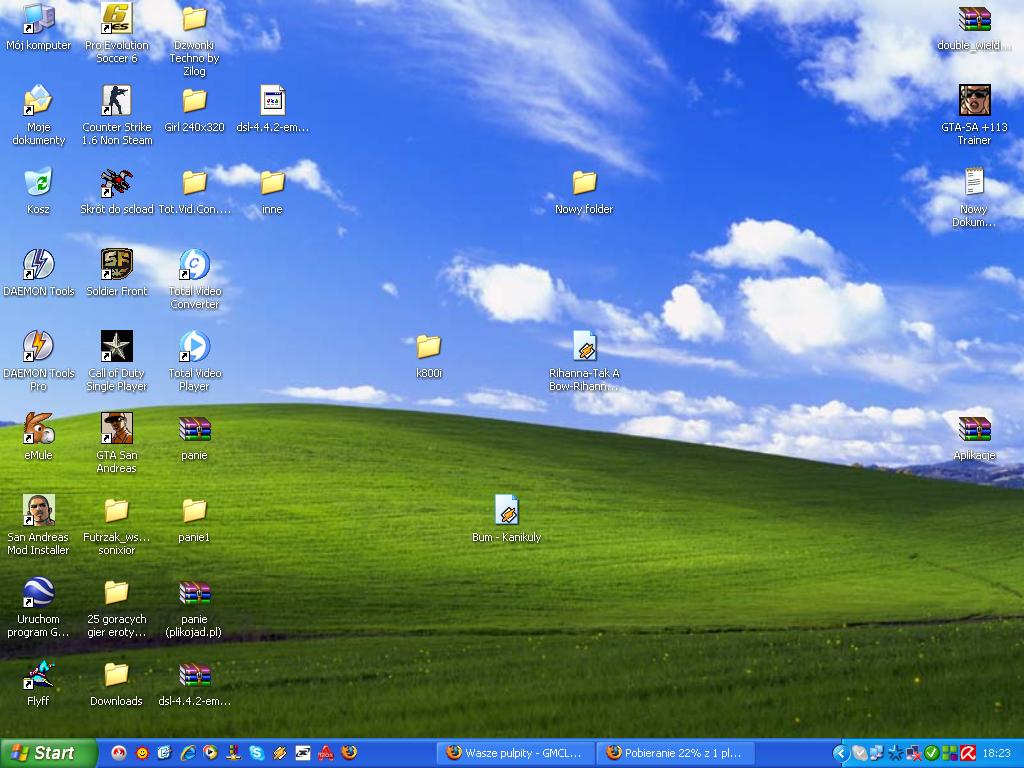This screenshot has height=768, width=1024.
Task: Launch GTA San Andreas shortcut
Action: coord(117,429)
